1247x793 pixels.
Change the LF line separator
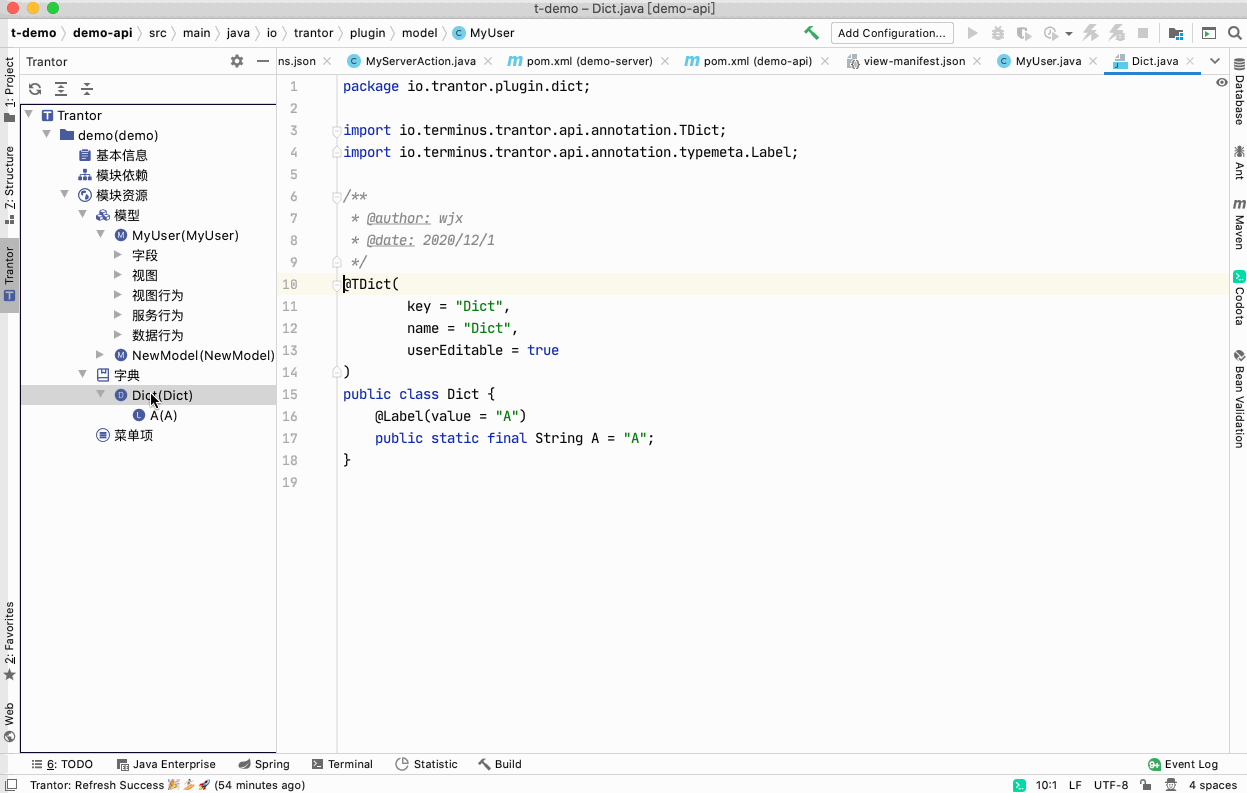1075,785
